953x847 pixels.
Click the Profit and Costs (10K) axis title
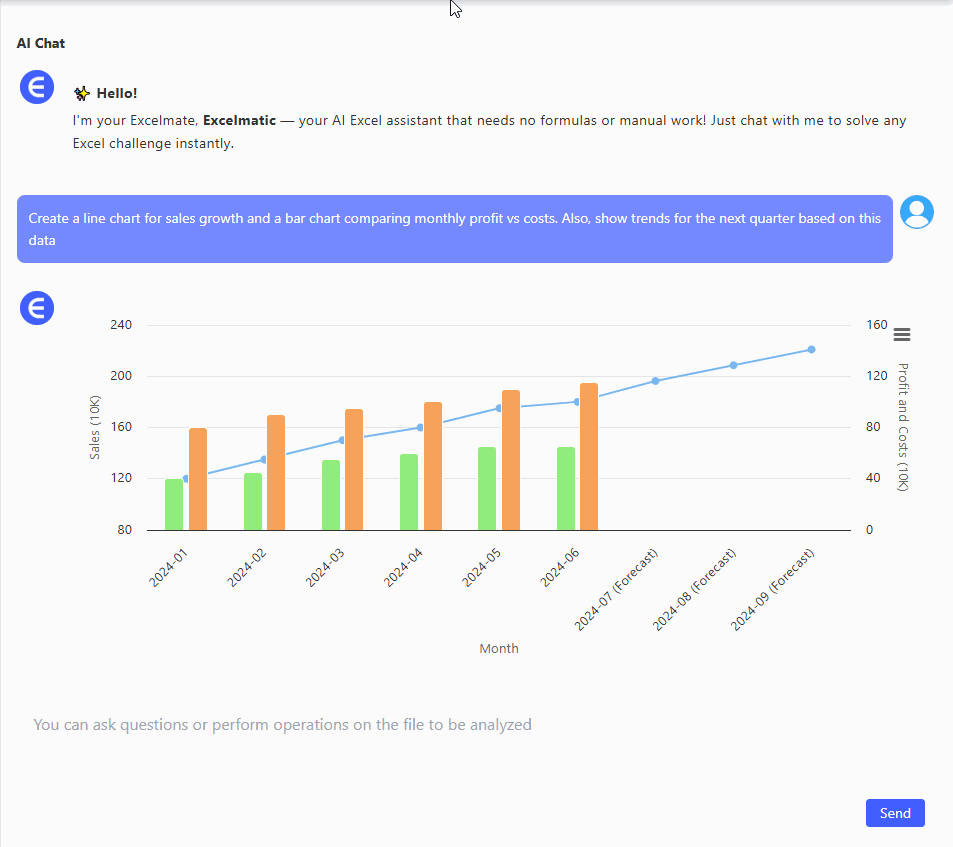[x=903, y=427]
